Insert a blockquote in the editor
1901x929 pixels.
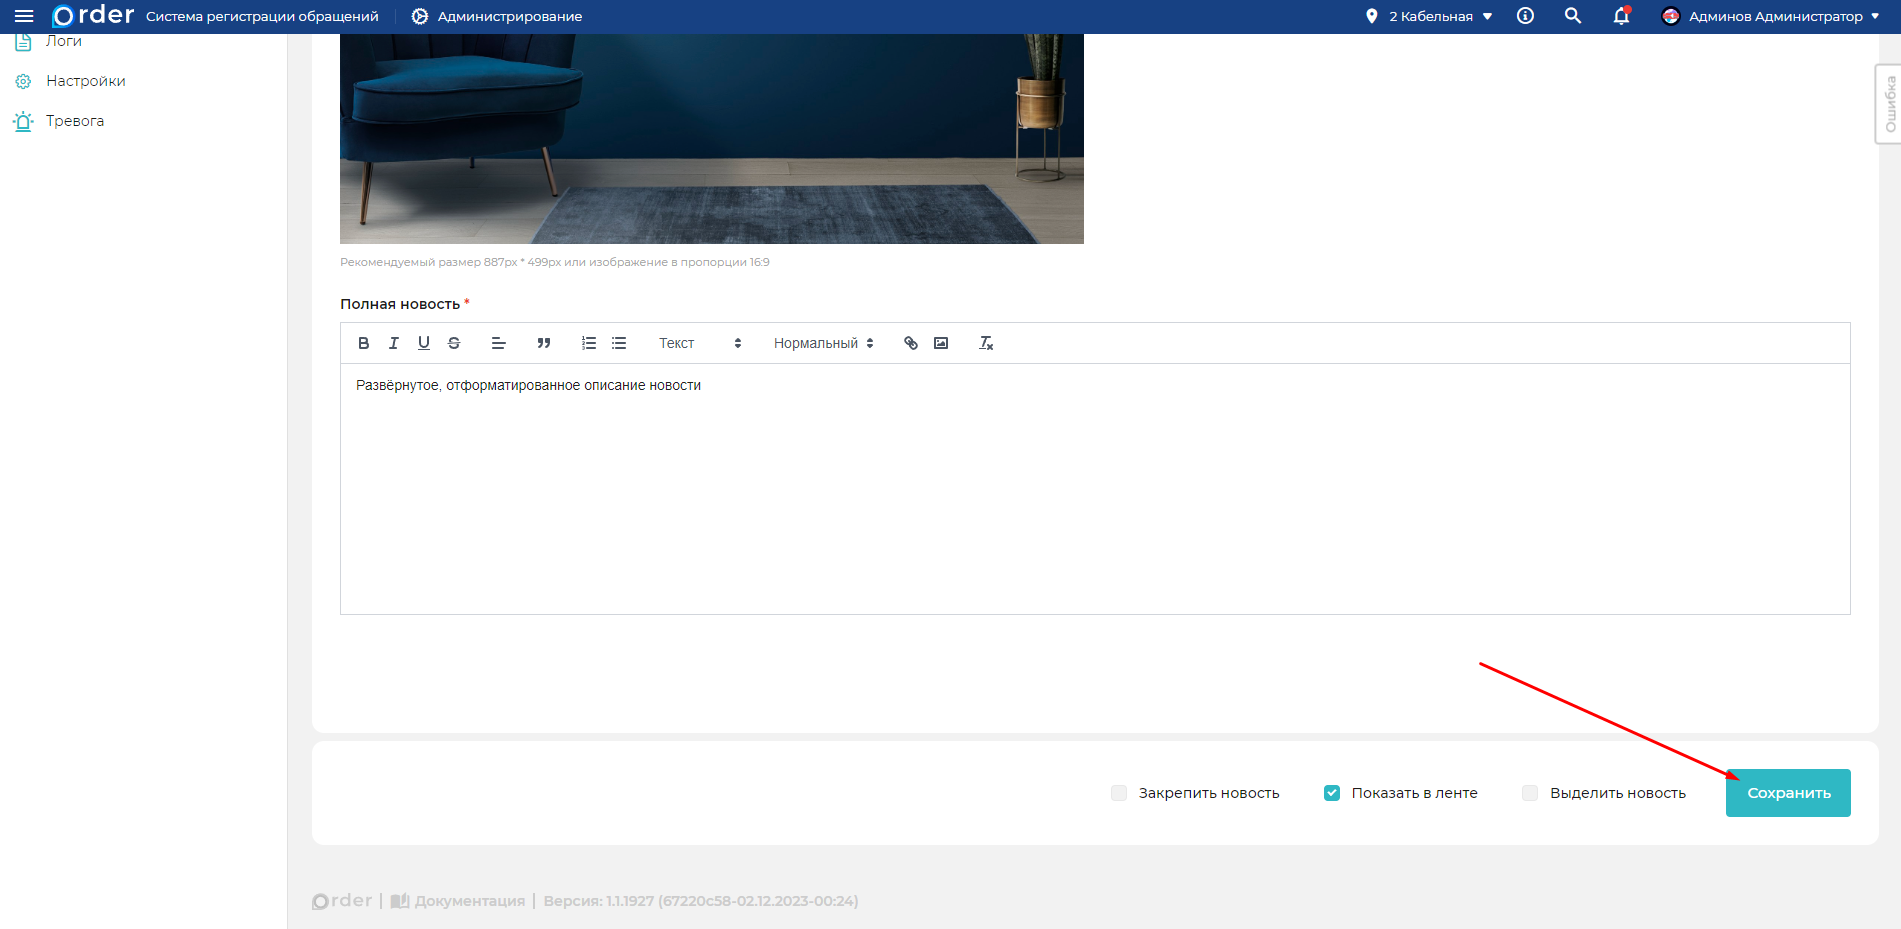(x=544, y=343)
